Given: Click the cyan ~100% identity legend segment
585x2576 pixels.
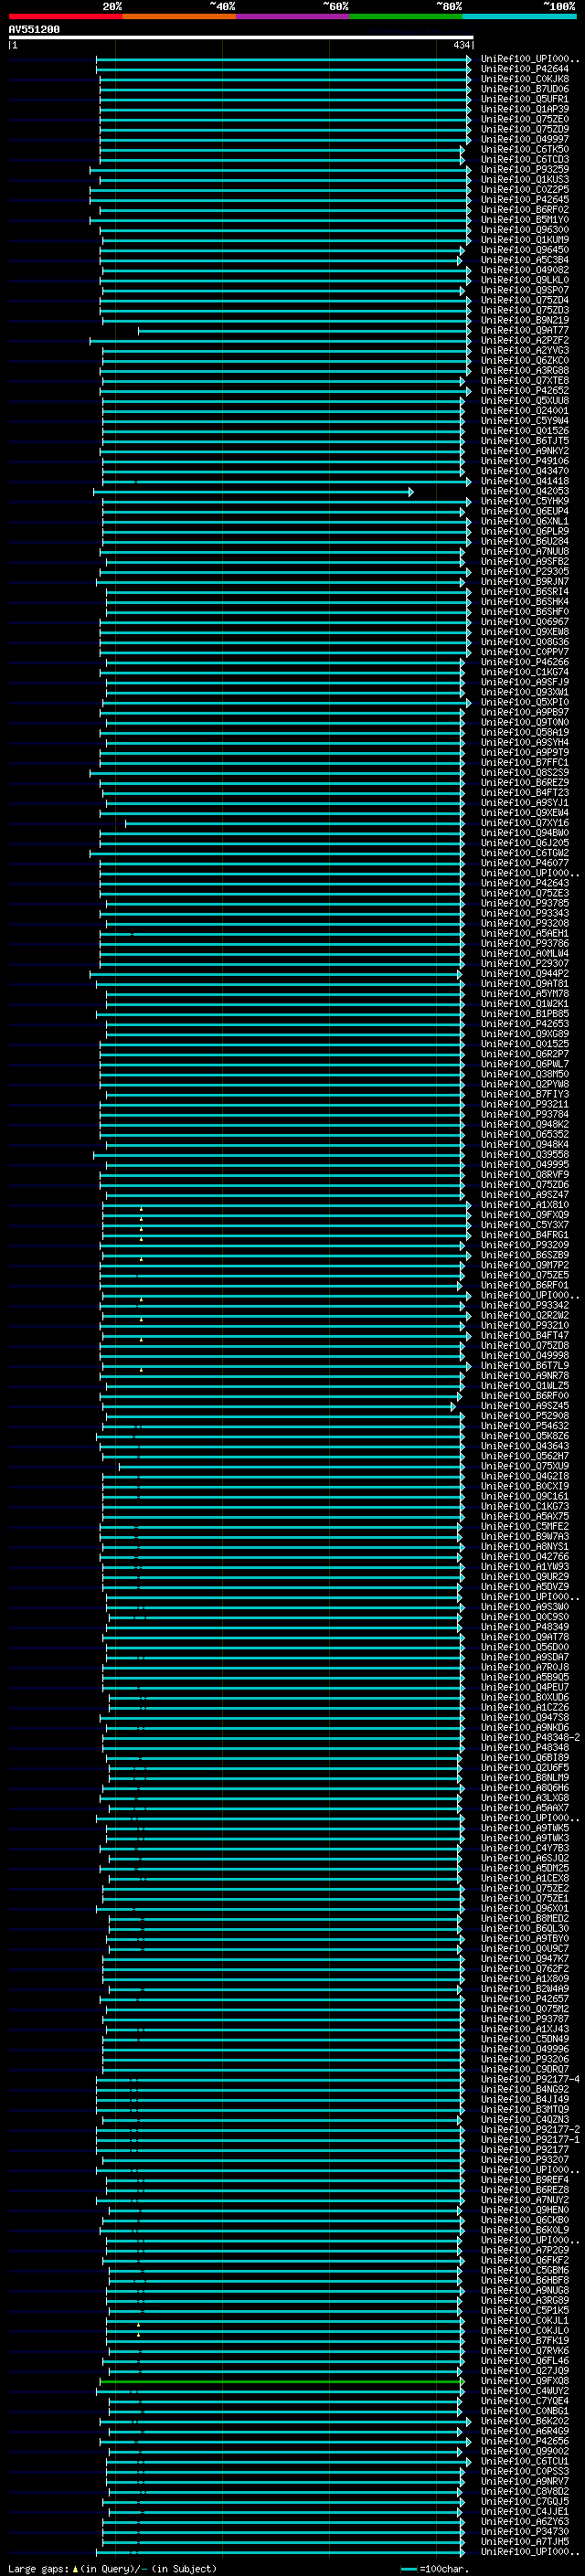Looking at the screenshot, I should 519,17.
